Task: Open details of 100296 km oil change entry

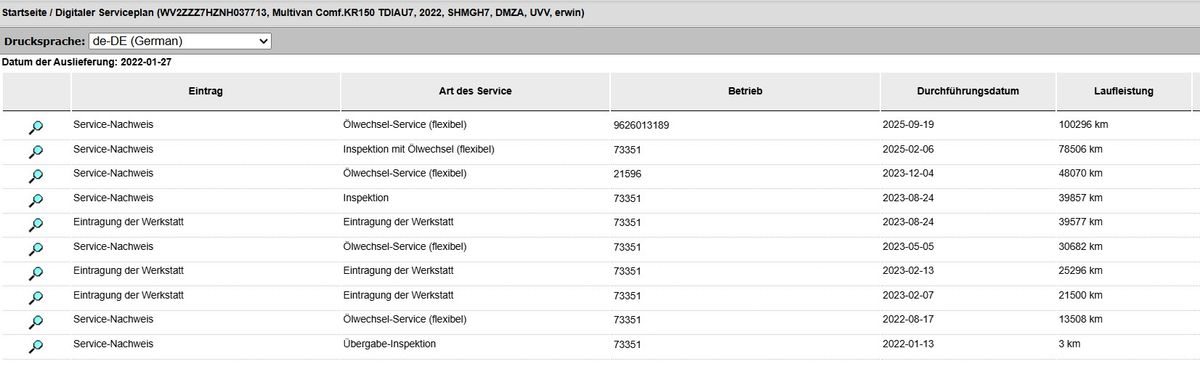Action: pos(36,127)
